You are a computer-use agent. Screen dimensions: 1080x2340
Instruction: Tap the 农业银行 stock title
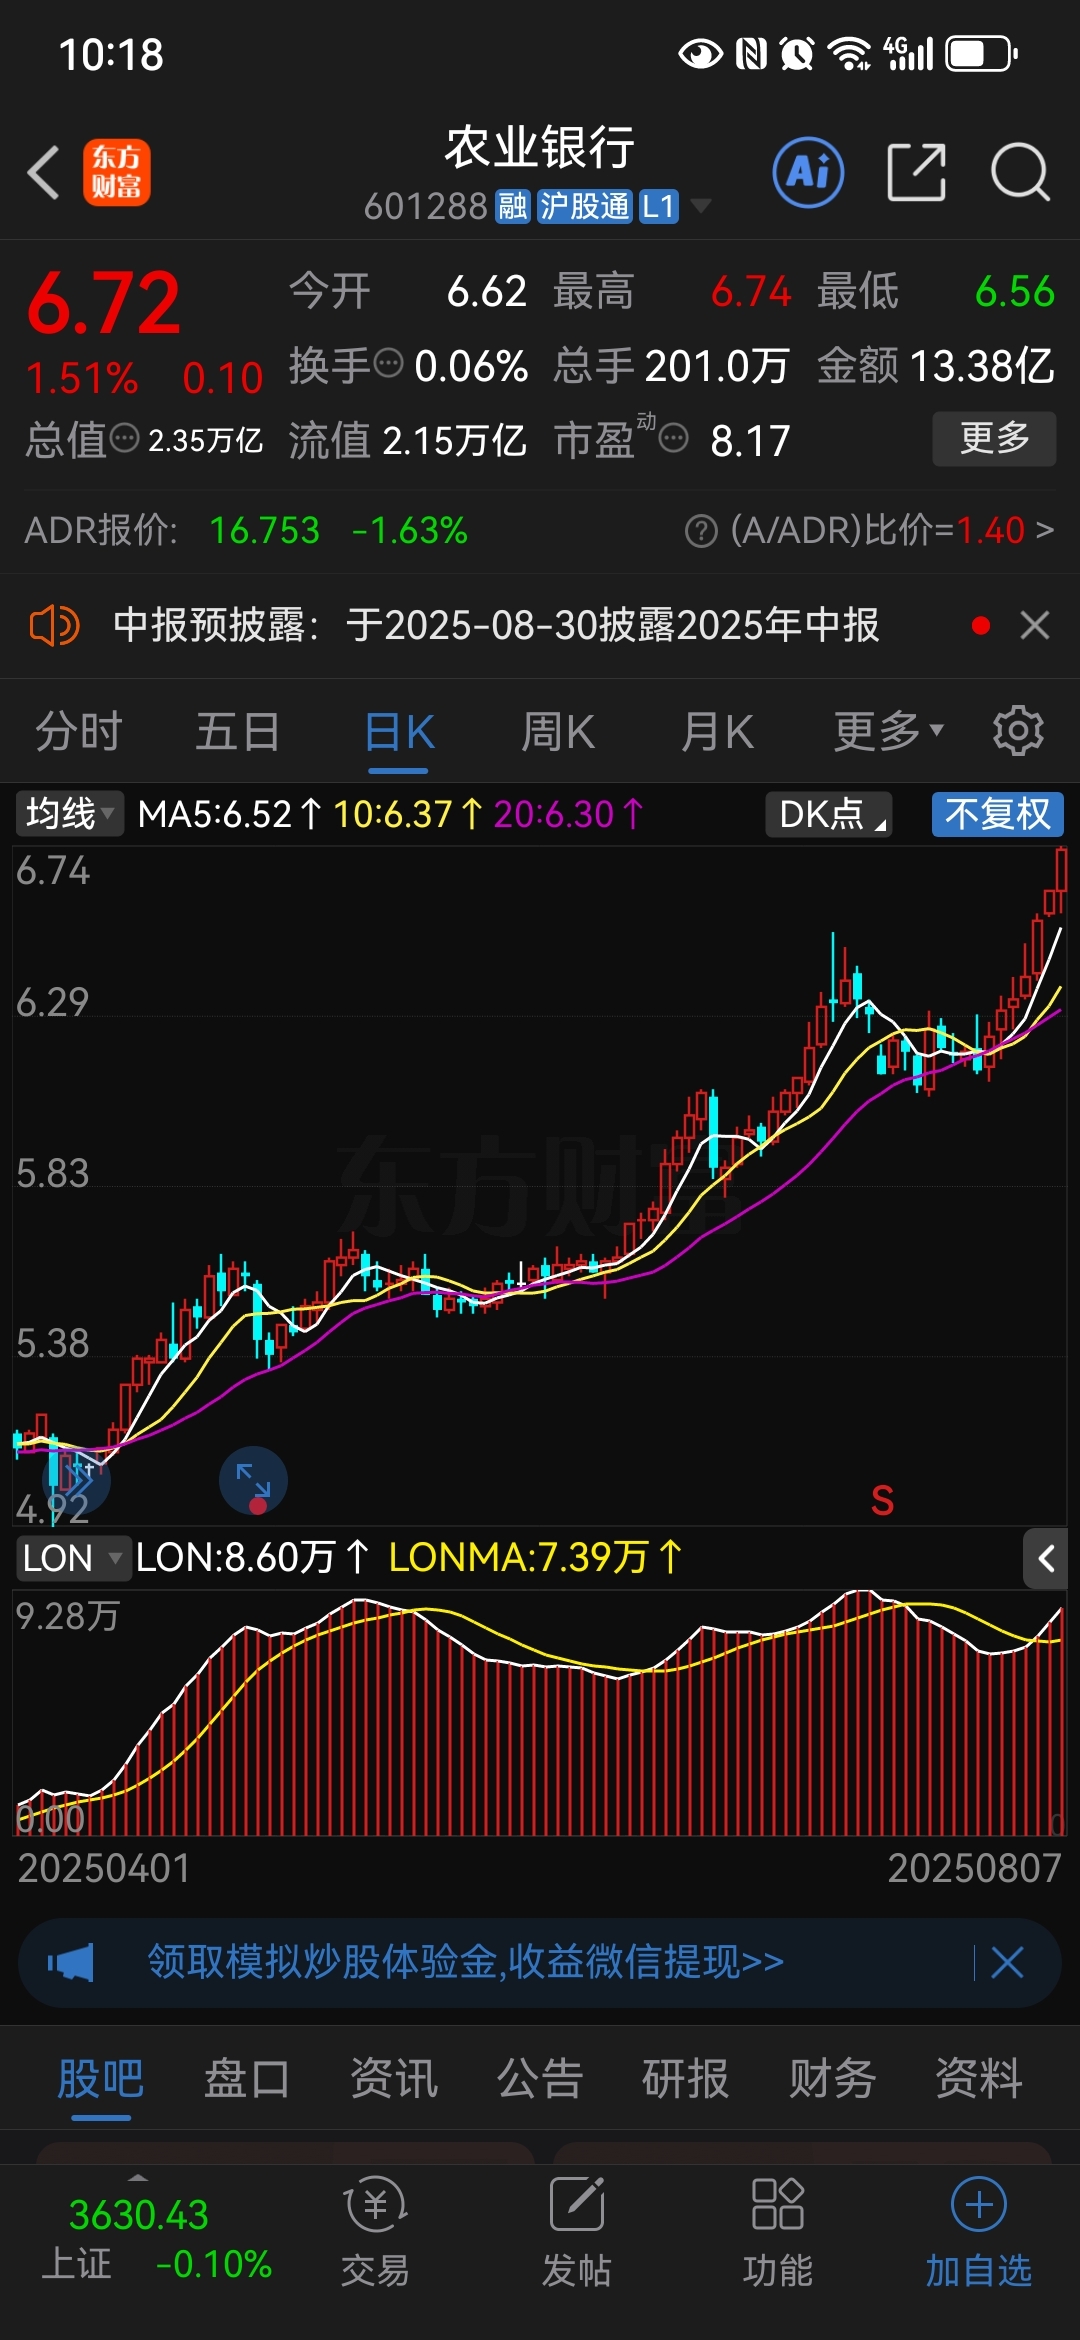[540, 148]
